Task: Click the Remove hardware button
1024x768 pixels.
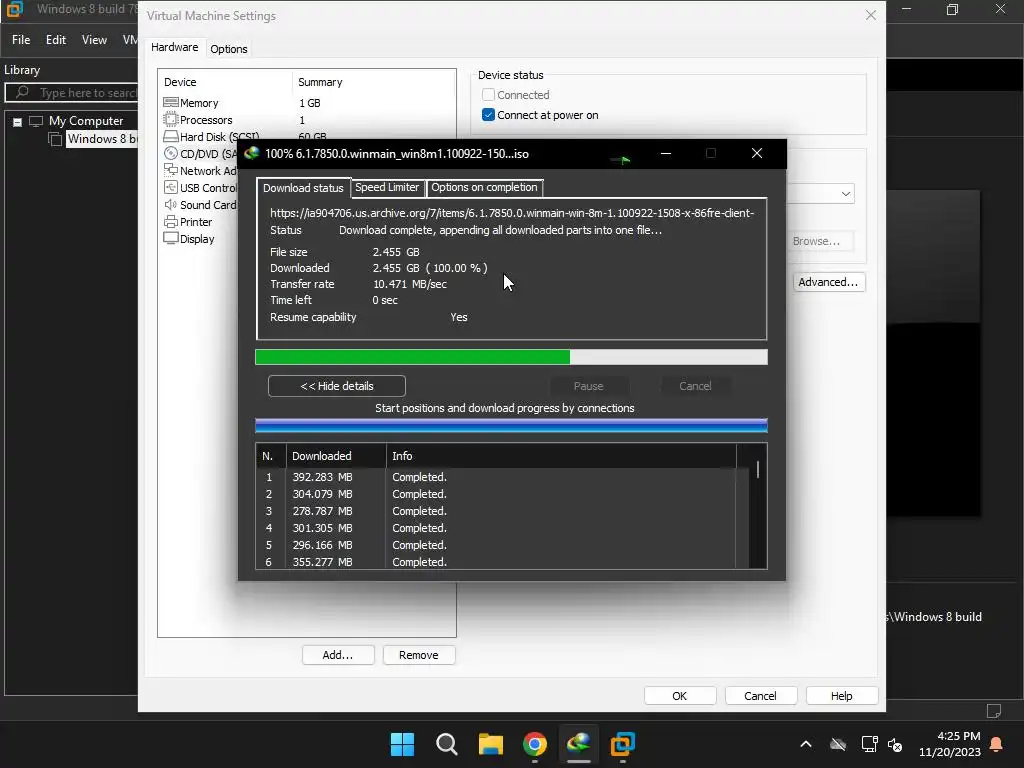Action: [419, 655]
